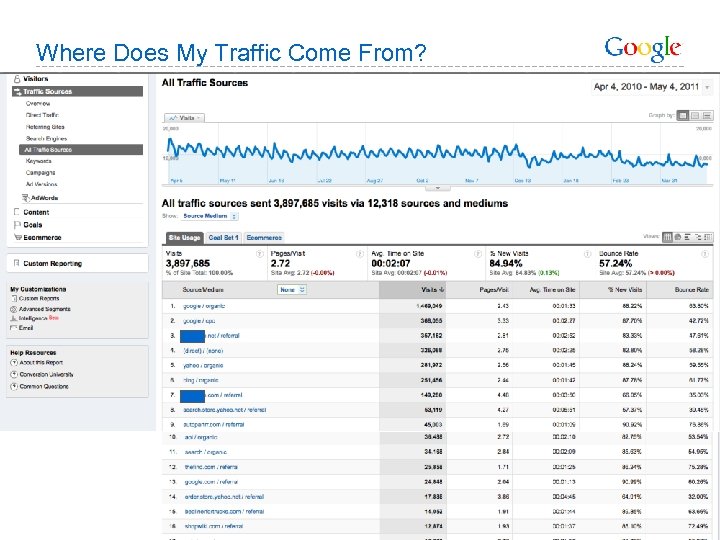This screenshot has width=720, height=540.
Task: Open Overview under Traffic Sources
Action: click(x=38, y=104)
